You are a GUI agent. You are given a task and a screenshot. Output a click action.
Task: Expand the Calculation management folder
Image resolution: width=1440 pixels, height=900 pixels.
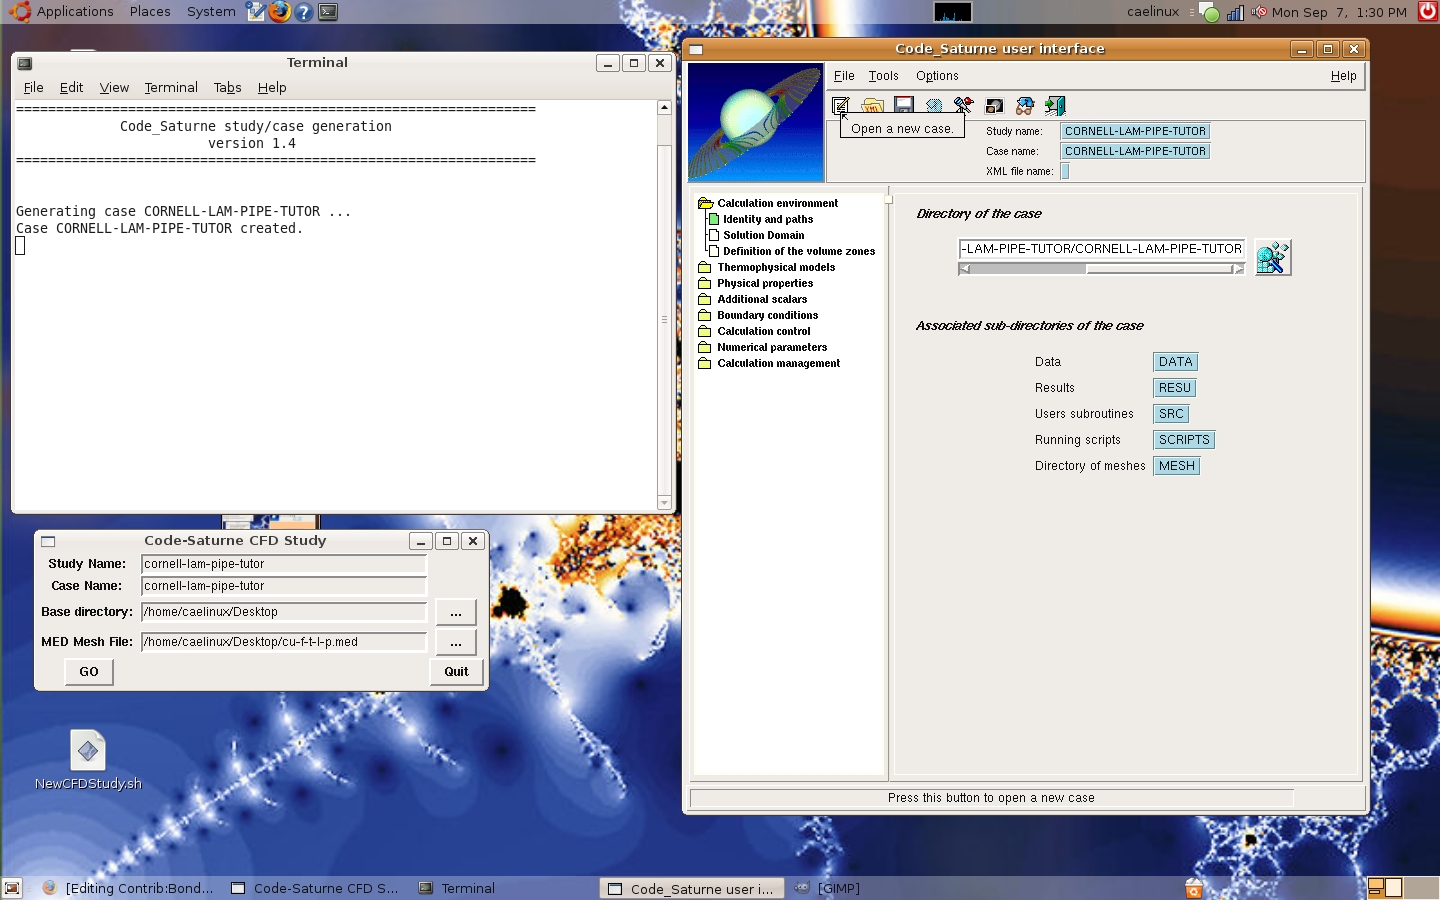click(705, 363)
